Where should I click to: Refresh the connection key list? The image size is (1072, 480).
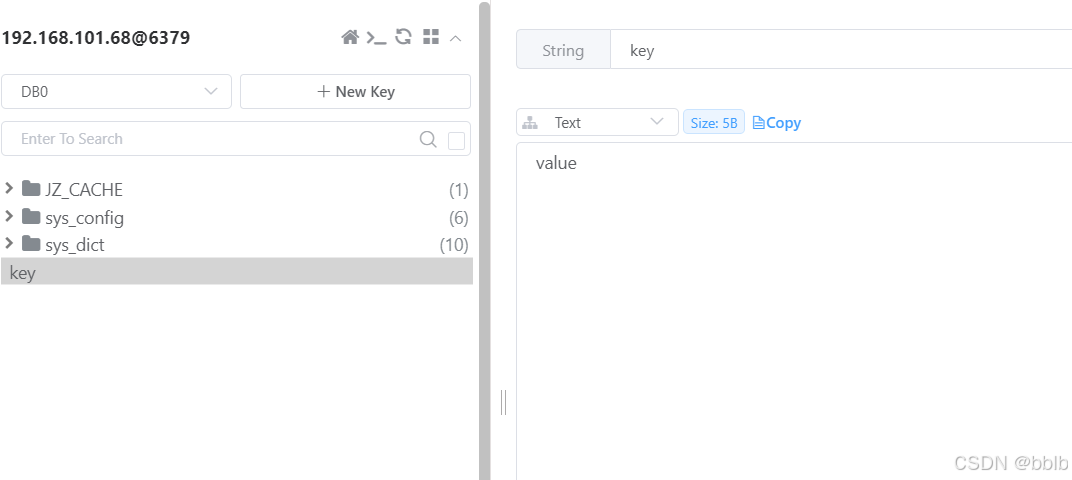click(403, 37)
